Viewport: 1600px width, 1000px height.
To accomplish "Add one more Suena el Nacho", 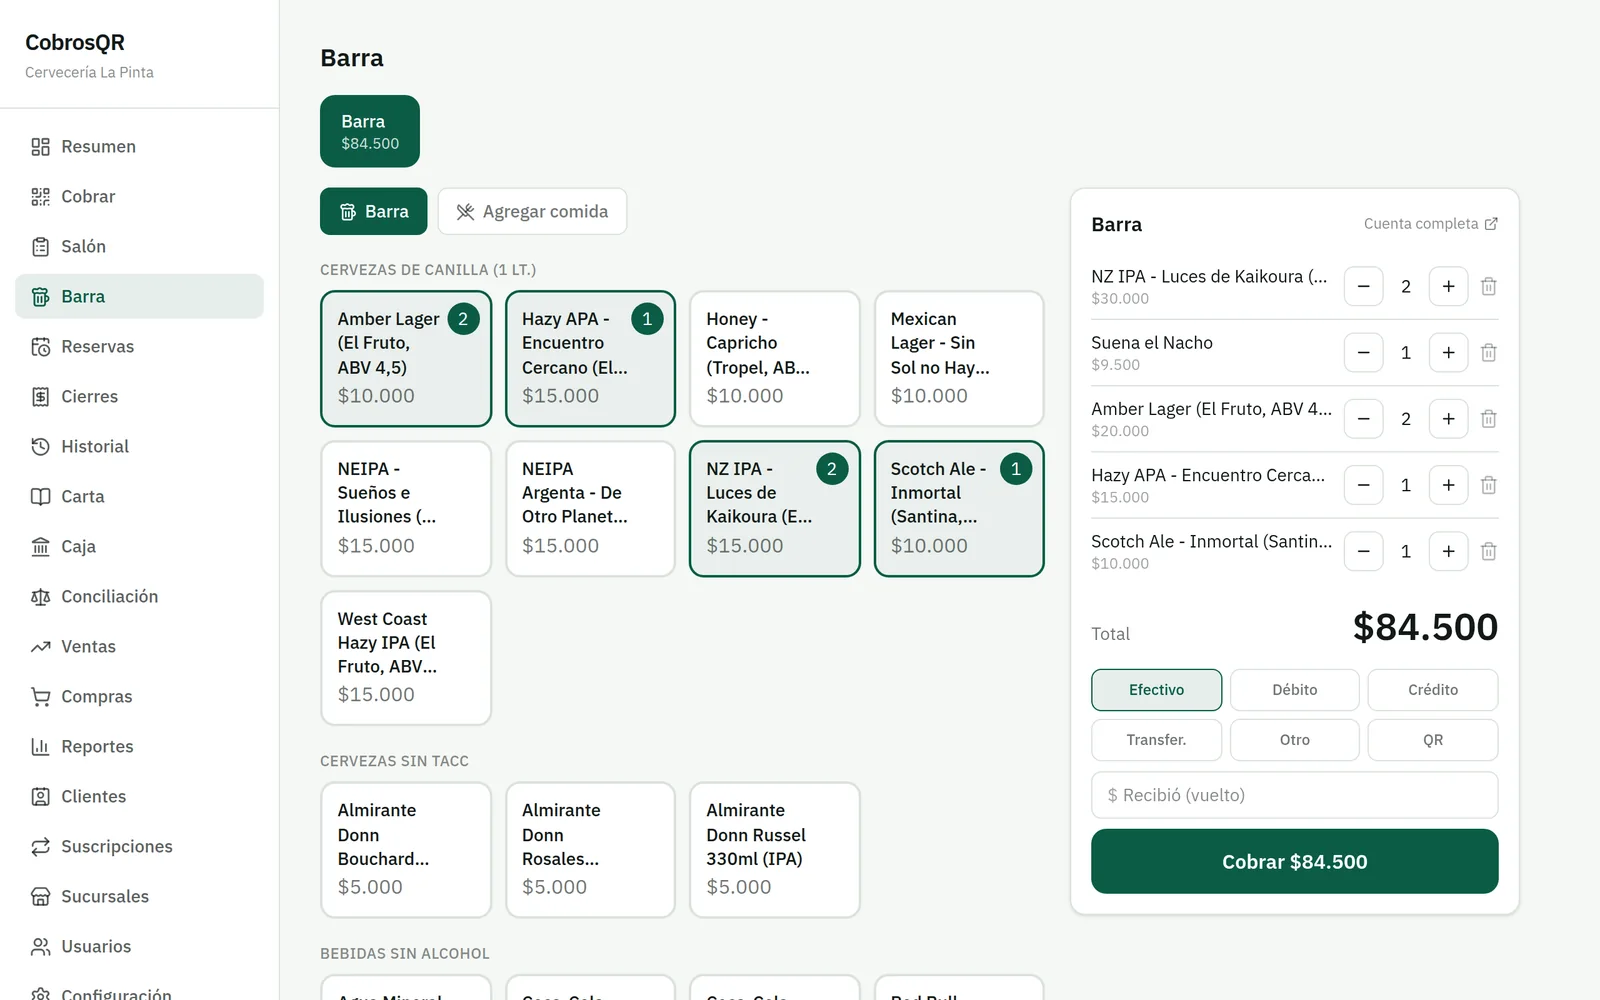I will click(1448, 352).
